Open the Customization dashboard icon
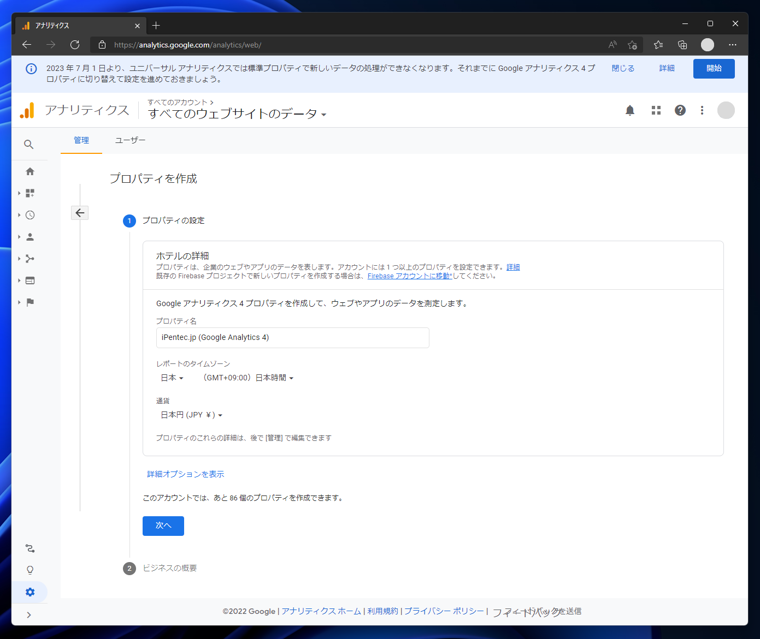Image resolution: width=760 pixels, height=639 pixels. pos(30,193)
